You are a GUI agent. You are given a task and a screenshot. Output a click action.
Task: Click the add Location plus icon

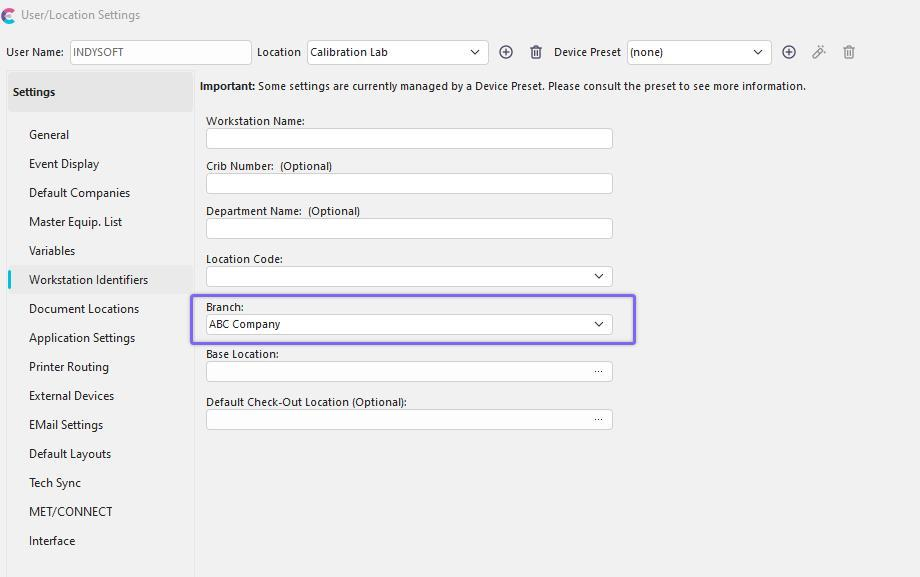pyautogui.click(x=506, y=52)
